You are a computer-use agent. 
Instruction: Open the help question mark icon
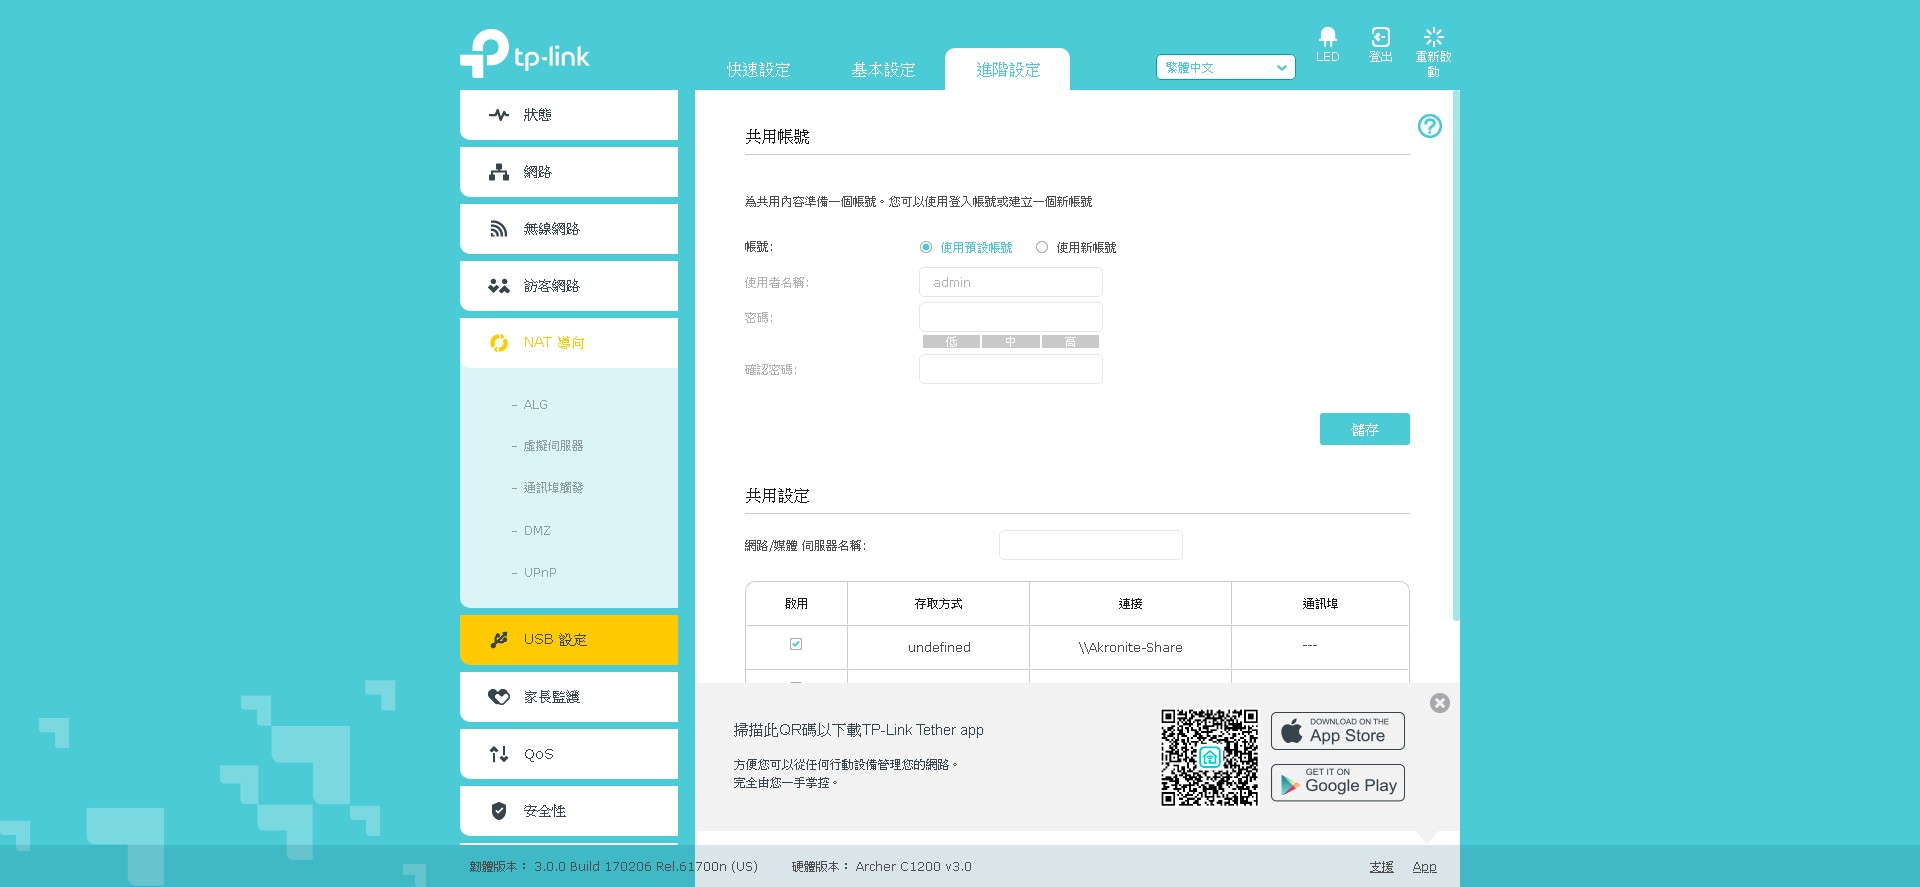(1429, 126)
